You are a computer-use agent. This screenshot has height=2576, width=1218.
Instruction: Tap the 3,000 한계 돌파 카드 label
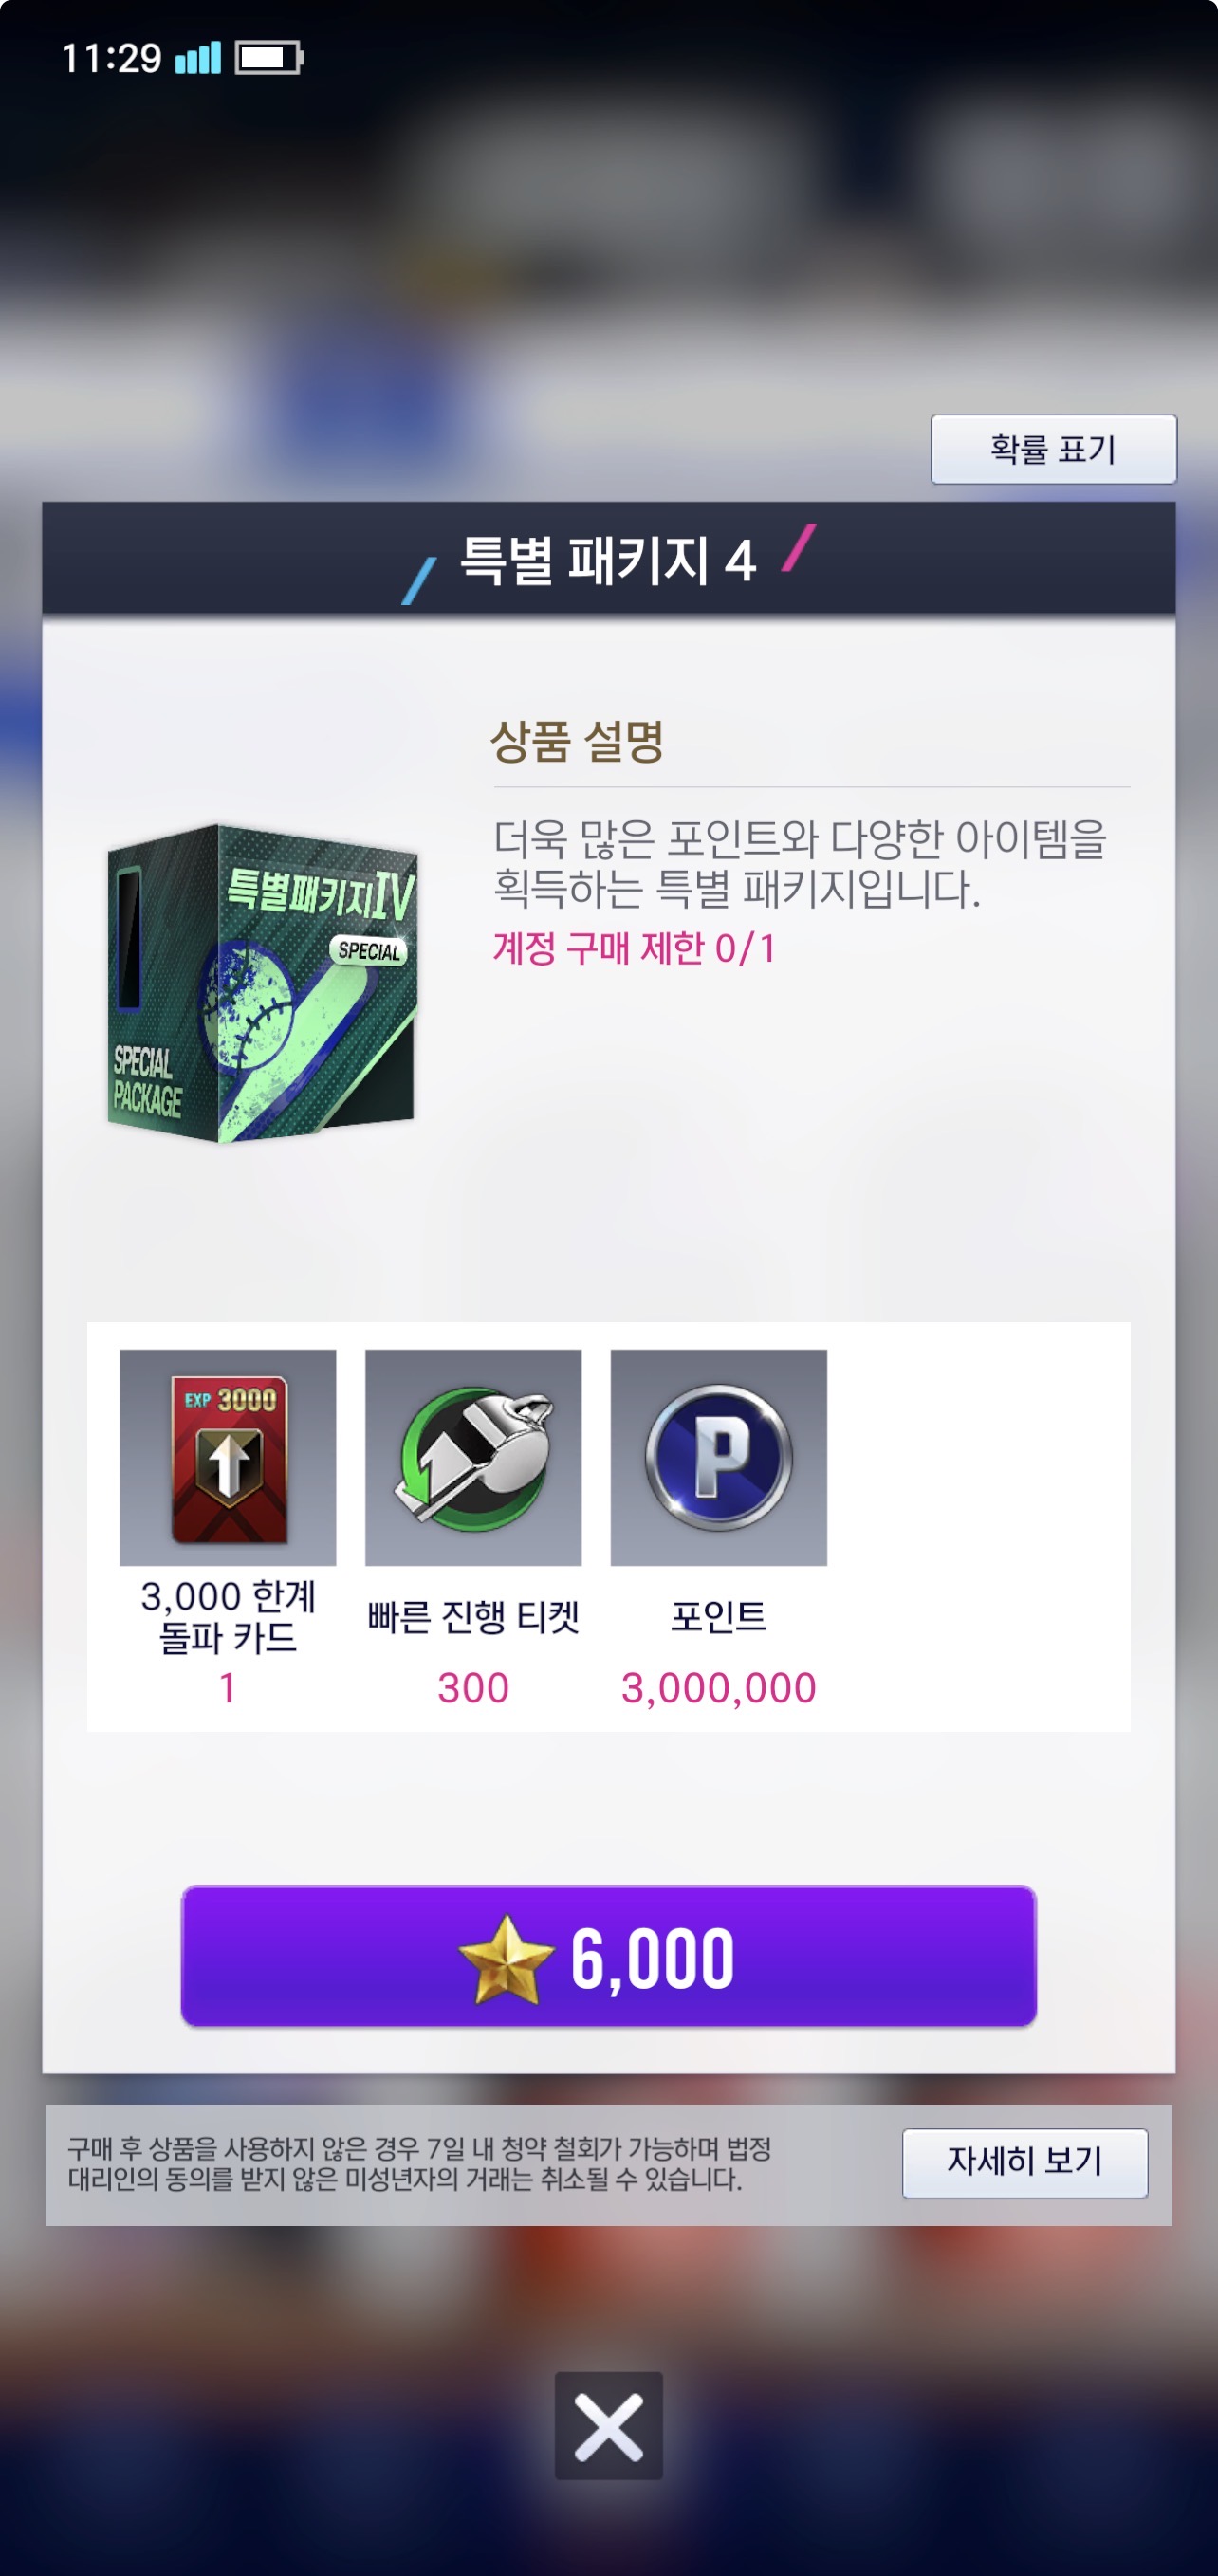tap(228, 1616)
